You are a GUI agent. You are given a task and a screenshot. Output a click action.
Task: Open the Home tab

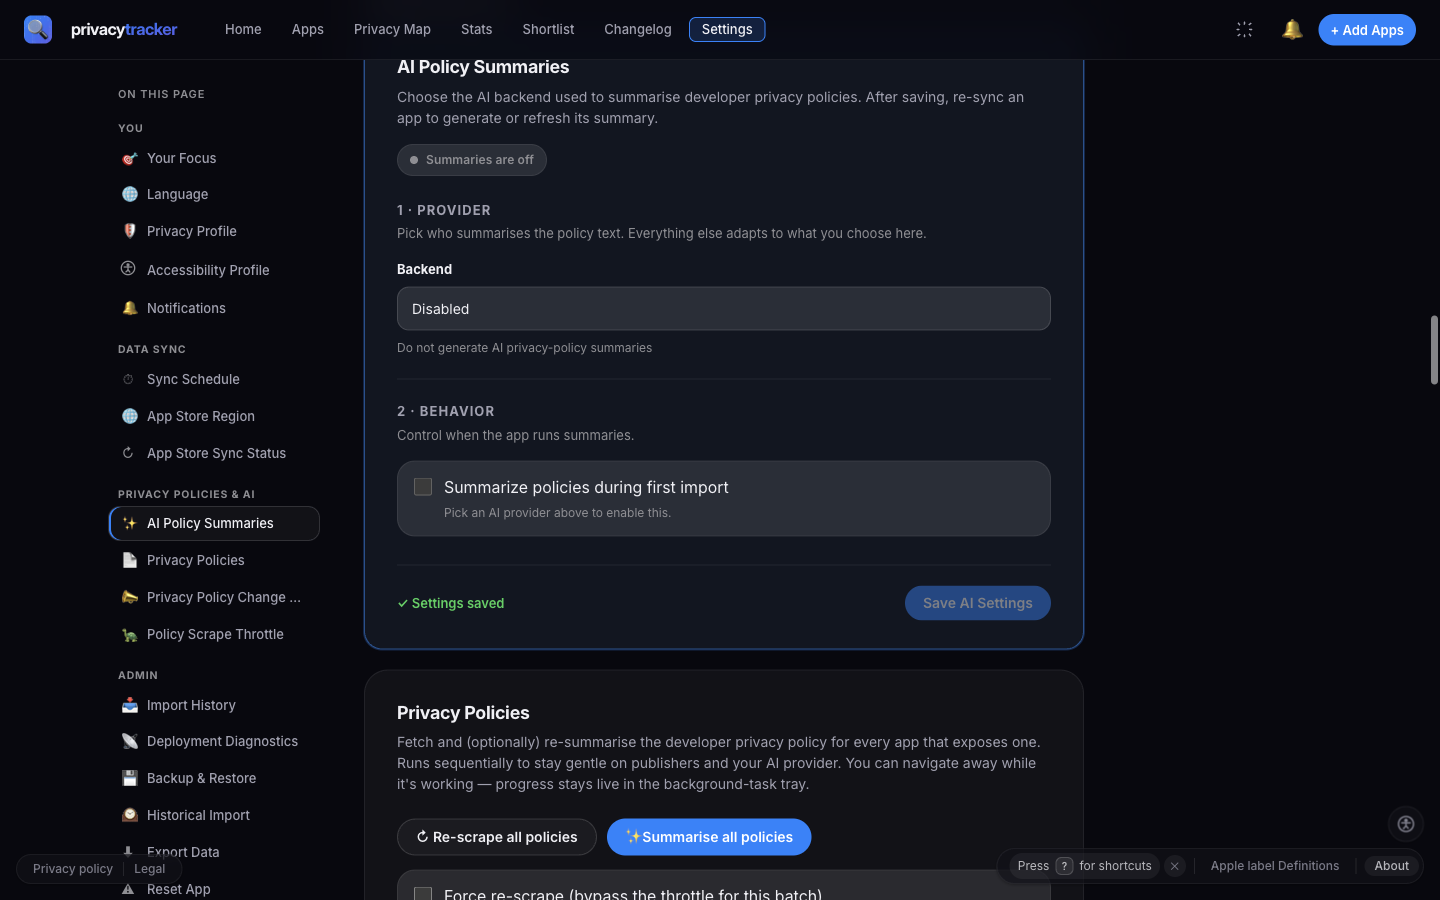coord(243,29)
